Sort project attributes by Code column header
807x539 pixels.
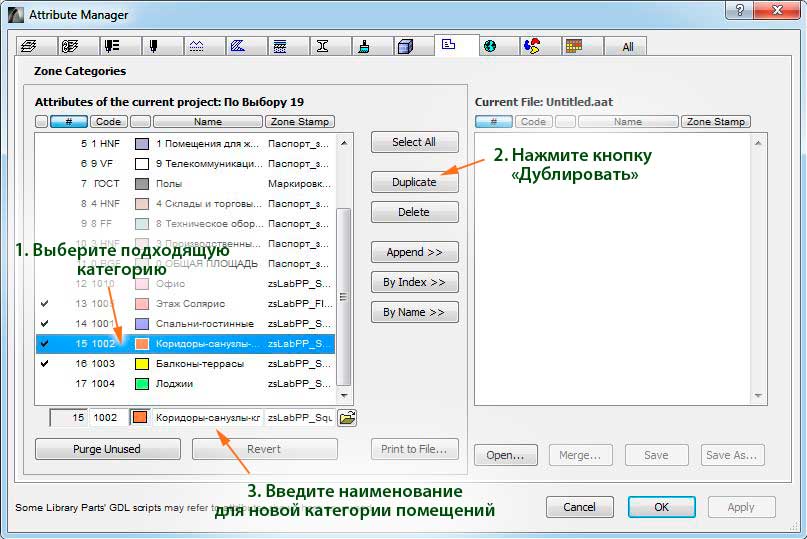click(109, 121)
